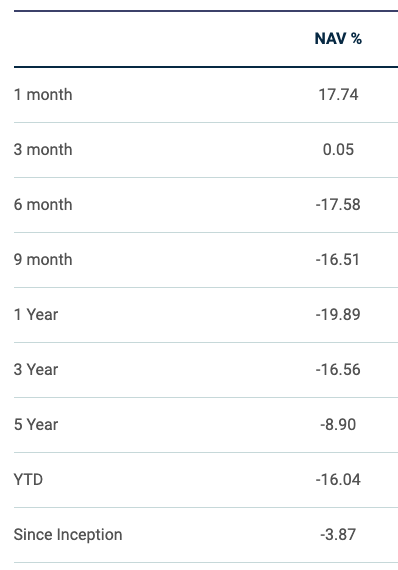Click the NAV % column header
This screenshot has width=398, height=570.
click(x=338, y=39)
